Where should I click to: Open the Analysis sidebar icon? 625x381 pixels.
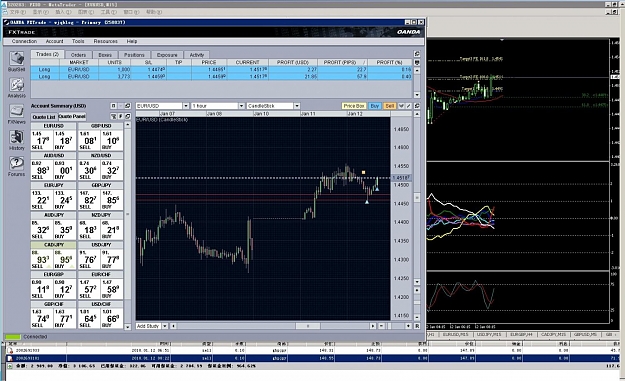pos(16,87)
